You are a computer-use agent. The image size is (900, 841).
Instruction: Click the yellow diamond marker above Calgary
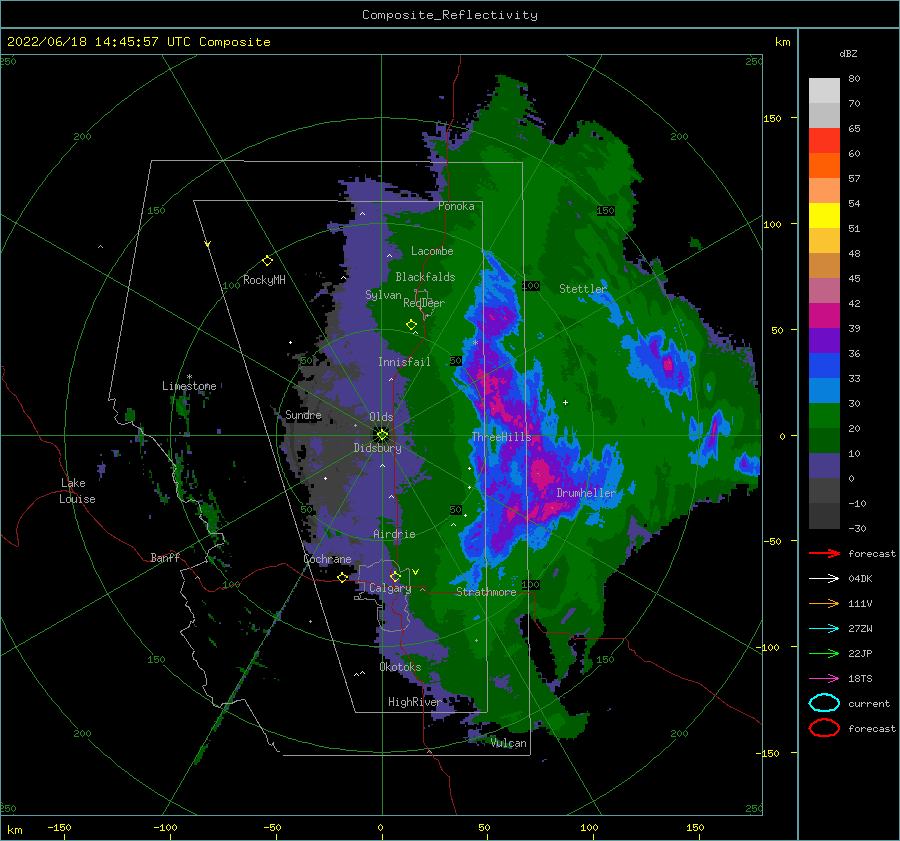tap(395, 576)
